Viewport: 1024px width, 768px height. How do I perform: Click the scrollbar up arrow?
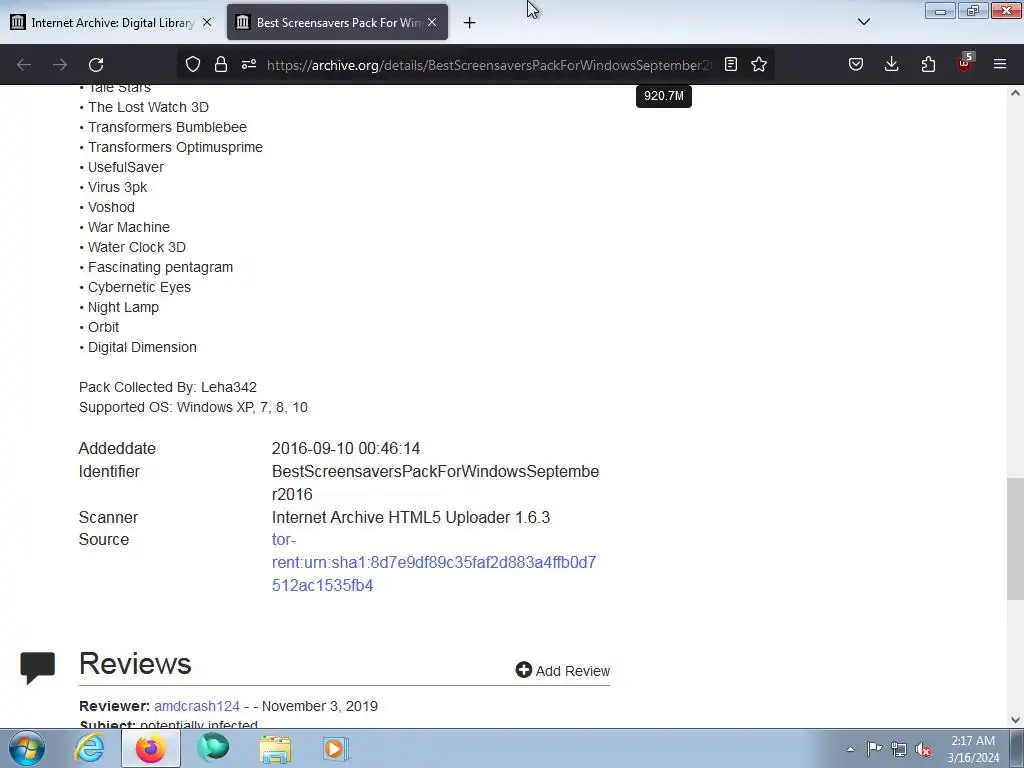click(x=1015, y=93)
